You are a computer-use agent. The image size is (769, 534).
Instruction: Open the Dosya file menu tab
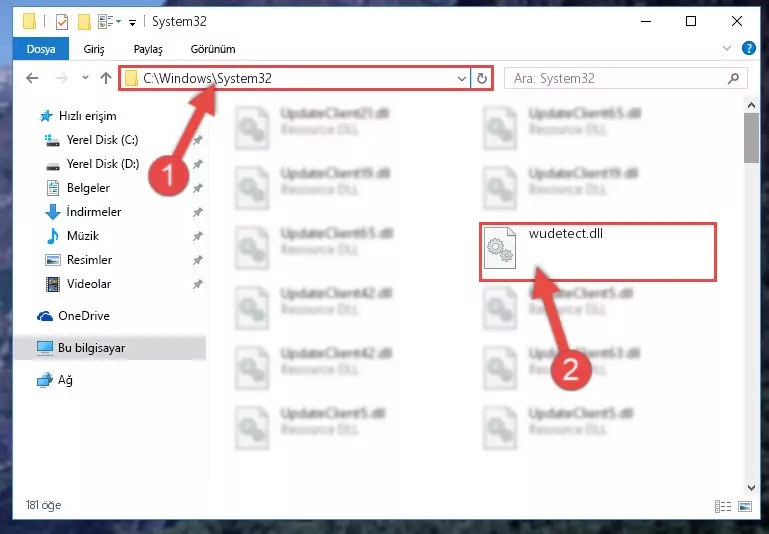coord(41,49)
